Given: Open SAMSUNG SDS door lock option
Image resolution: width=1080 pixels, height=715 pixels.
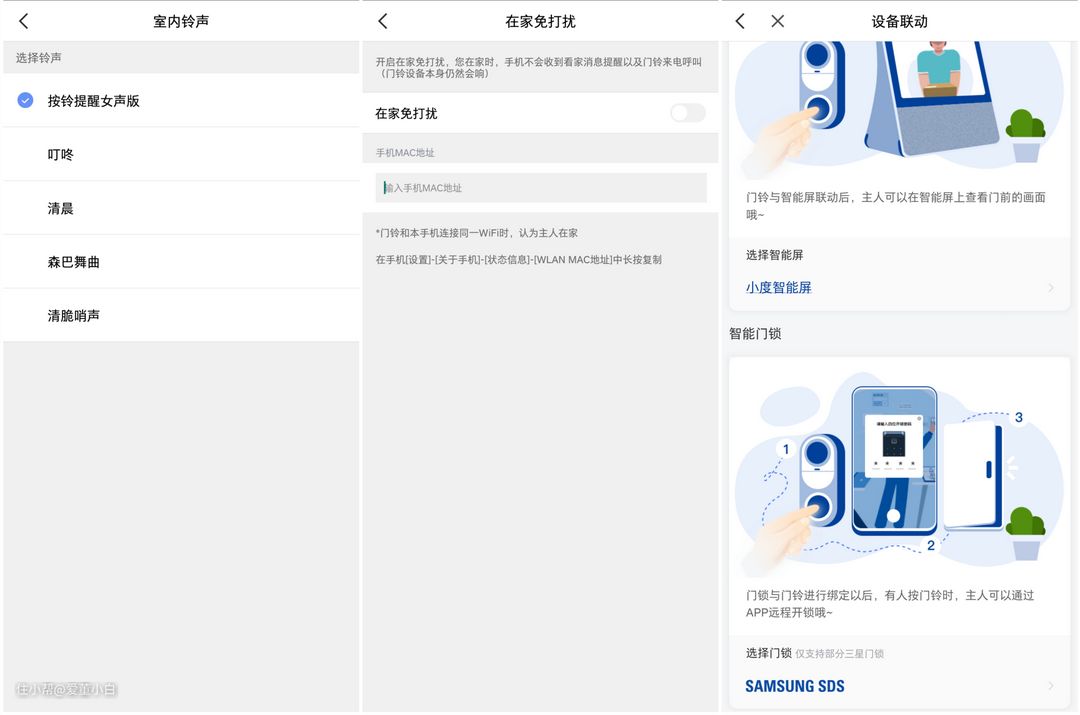Looking at the screenshot, I should pos(795,686).
